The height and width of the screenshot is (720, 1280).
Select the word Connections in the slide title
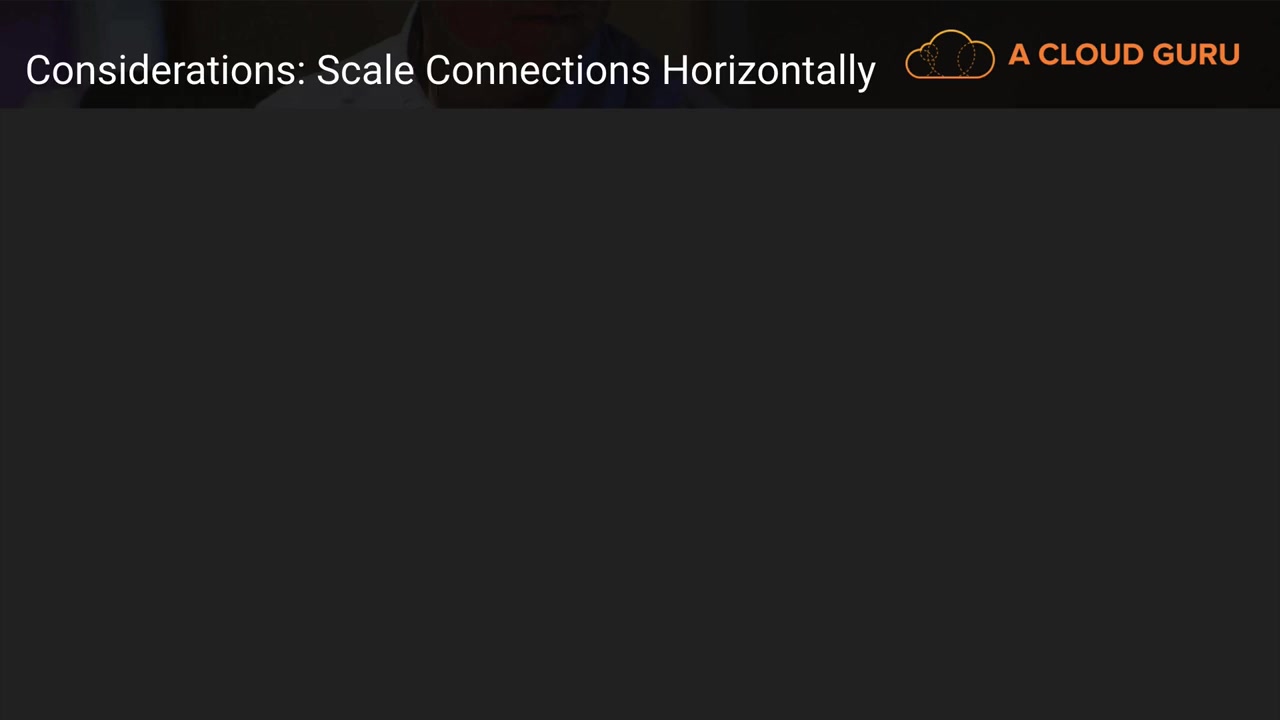[538, 71]
